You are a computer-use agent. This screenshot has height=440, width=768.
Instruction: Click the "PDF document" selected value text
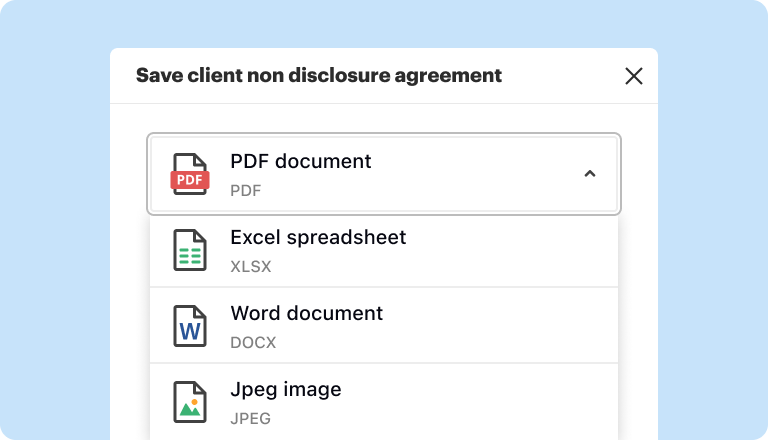pos(300,161)
